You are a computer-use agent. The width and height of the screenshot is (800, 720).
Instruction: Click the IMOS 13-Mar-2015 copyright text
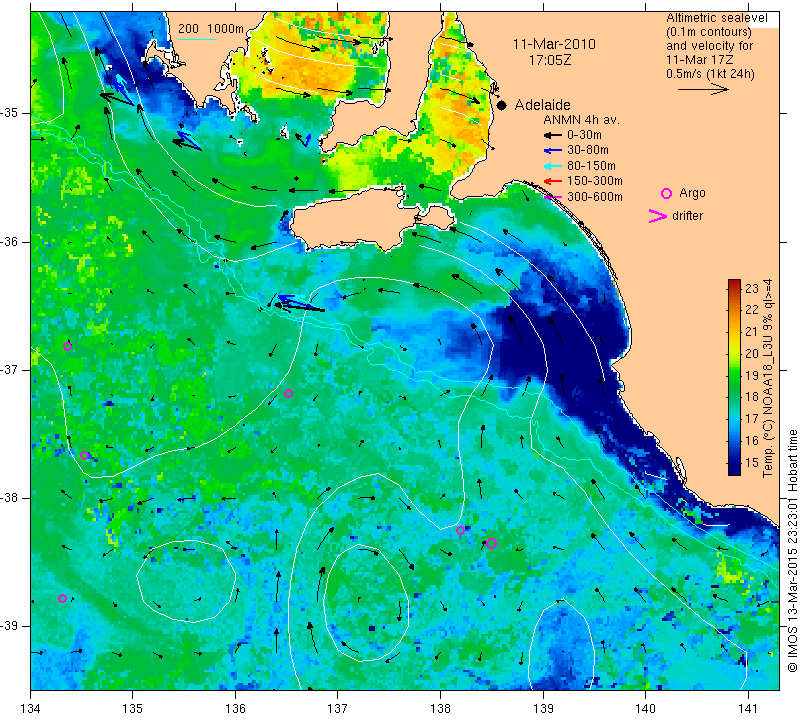792,551
